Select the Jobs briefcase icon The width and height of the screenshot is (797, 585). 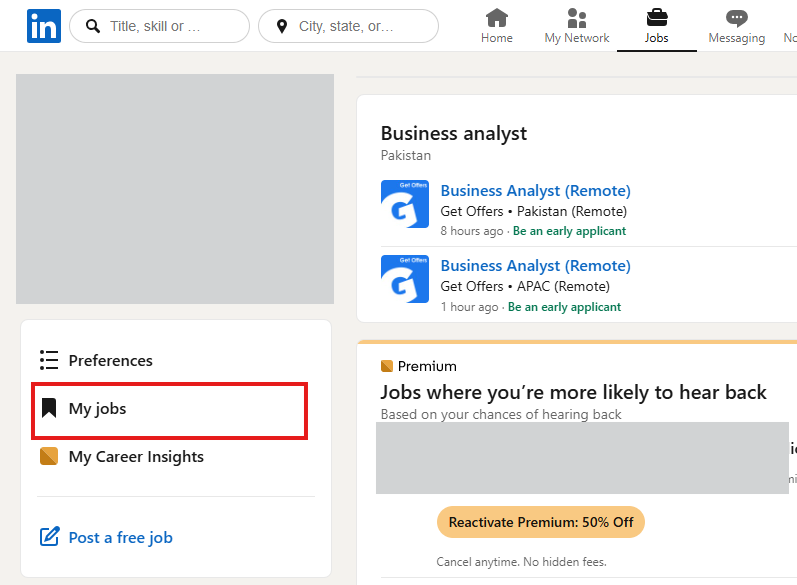[x=656, y=18]
